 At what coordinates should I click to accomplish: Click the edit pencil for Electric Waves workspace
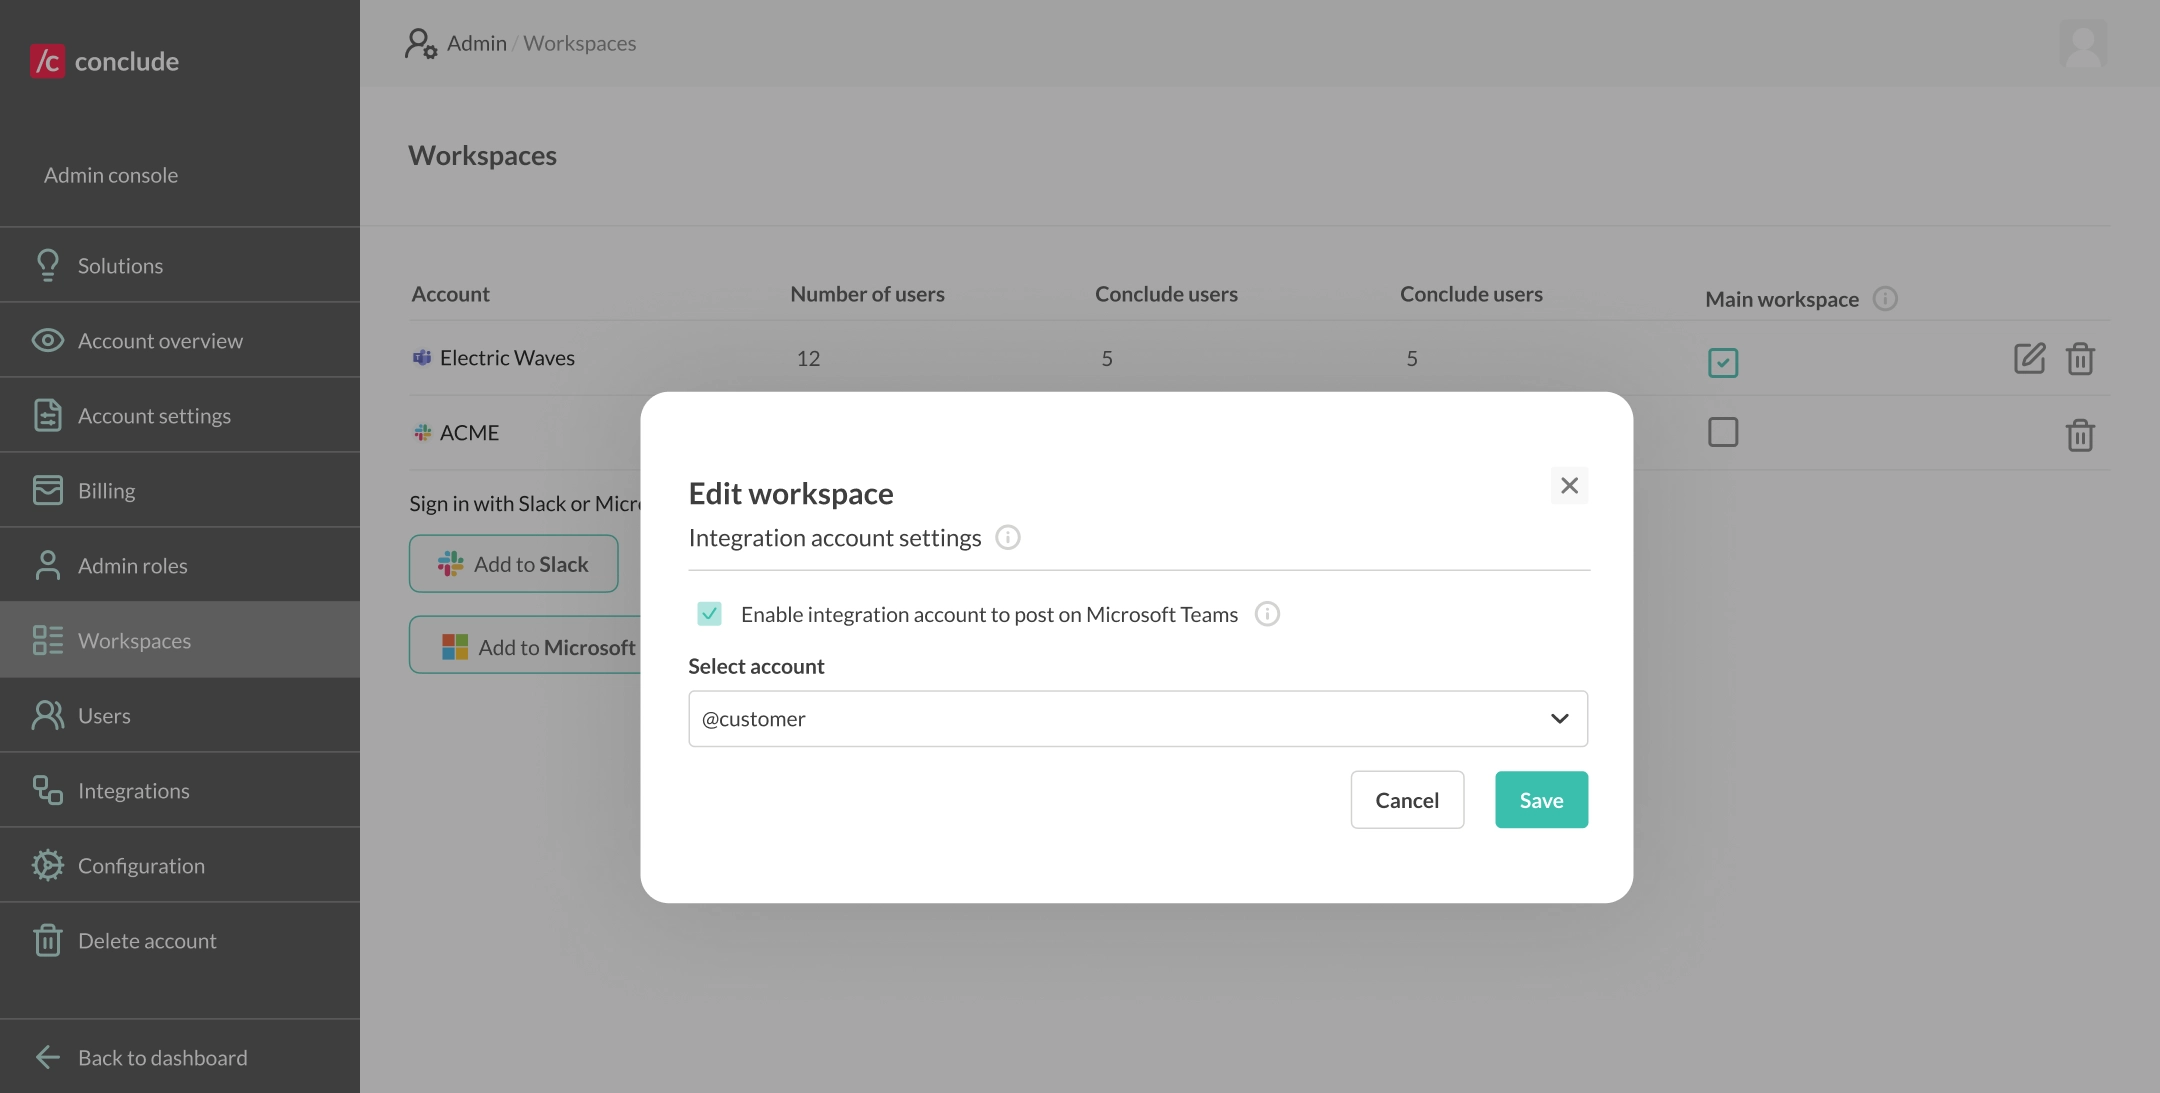[x=2029, y=358]
